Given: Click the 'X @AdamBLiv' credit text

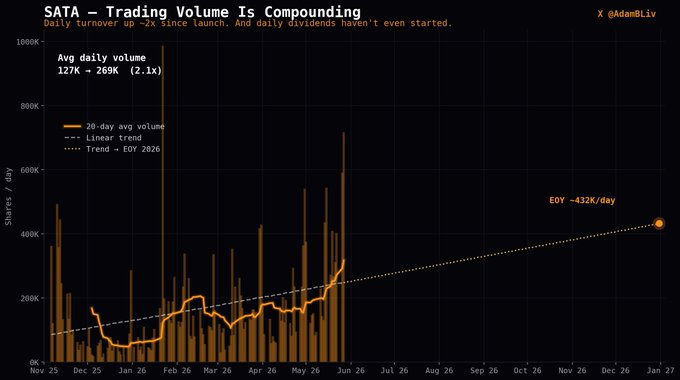Looking at the screenshot, I should [627, 14].
